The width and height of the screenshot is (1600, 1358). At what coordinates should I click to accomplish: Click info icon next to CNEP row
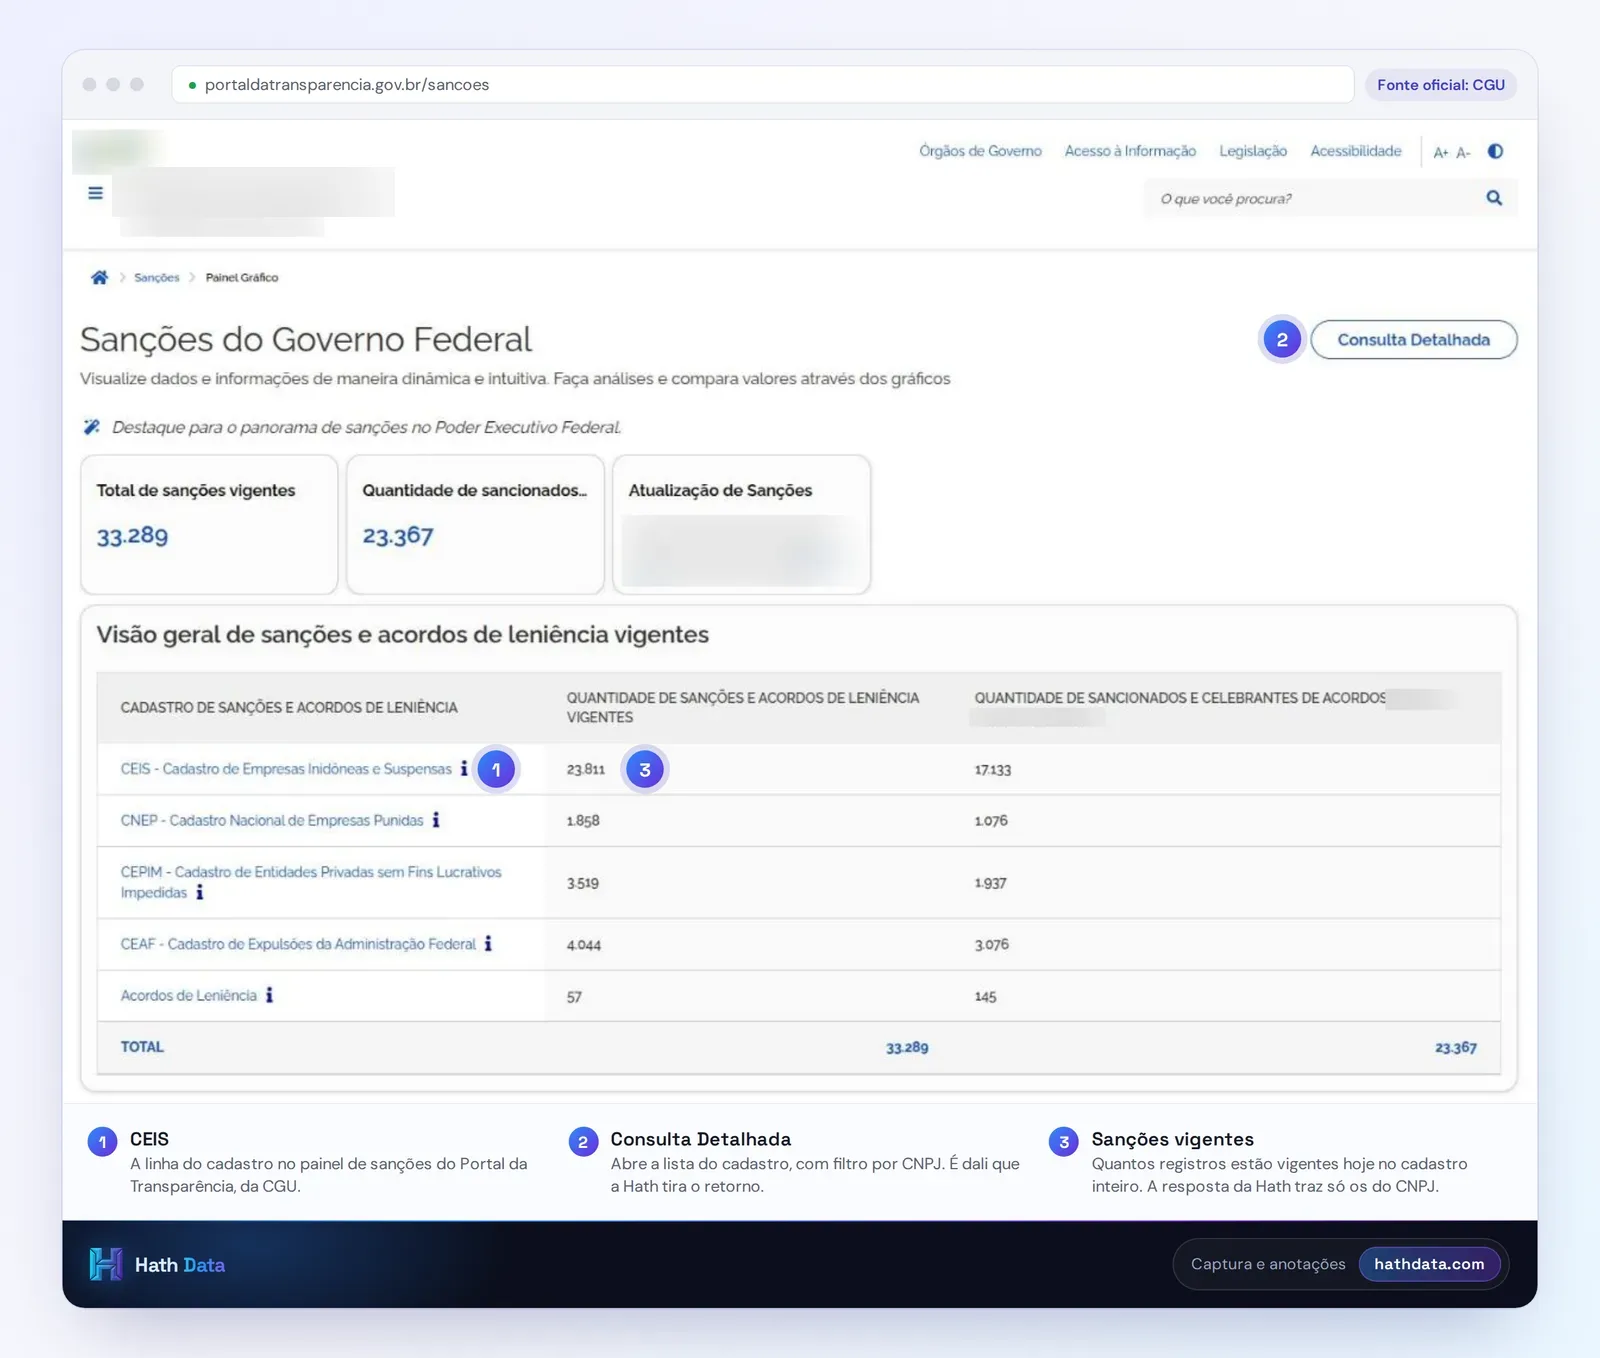pos(436,820)
